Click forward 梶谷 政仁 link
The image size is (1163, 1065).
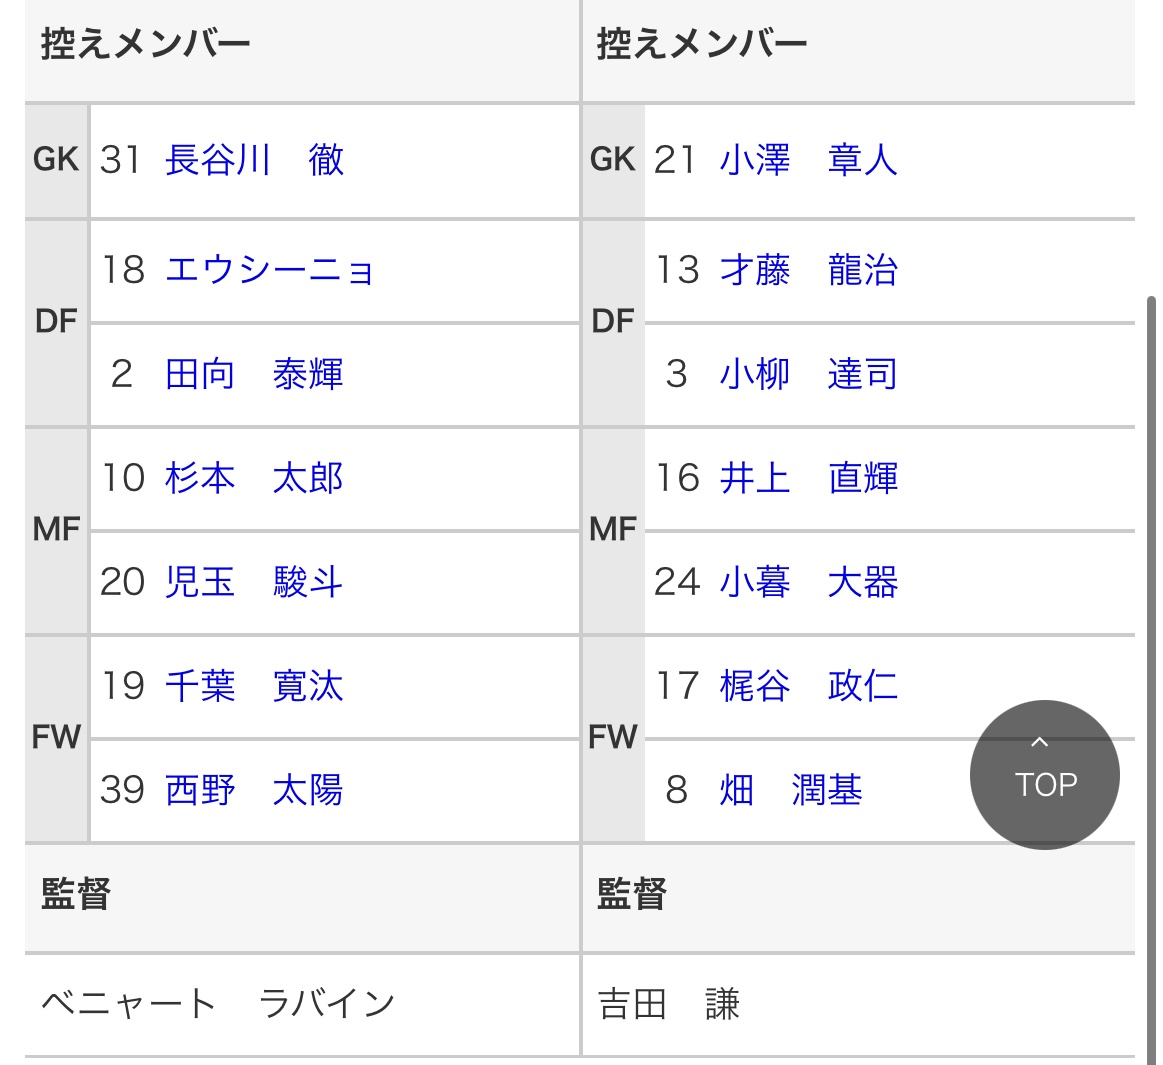(x=808, y=686)
